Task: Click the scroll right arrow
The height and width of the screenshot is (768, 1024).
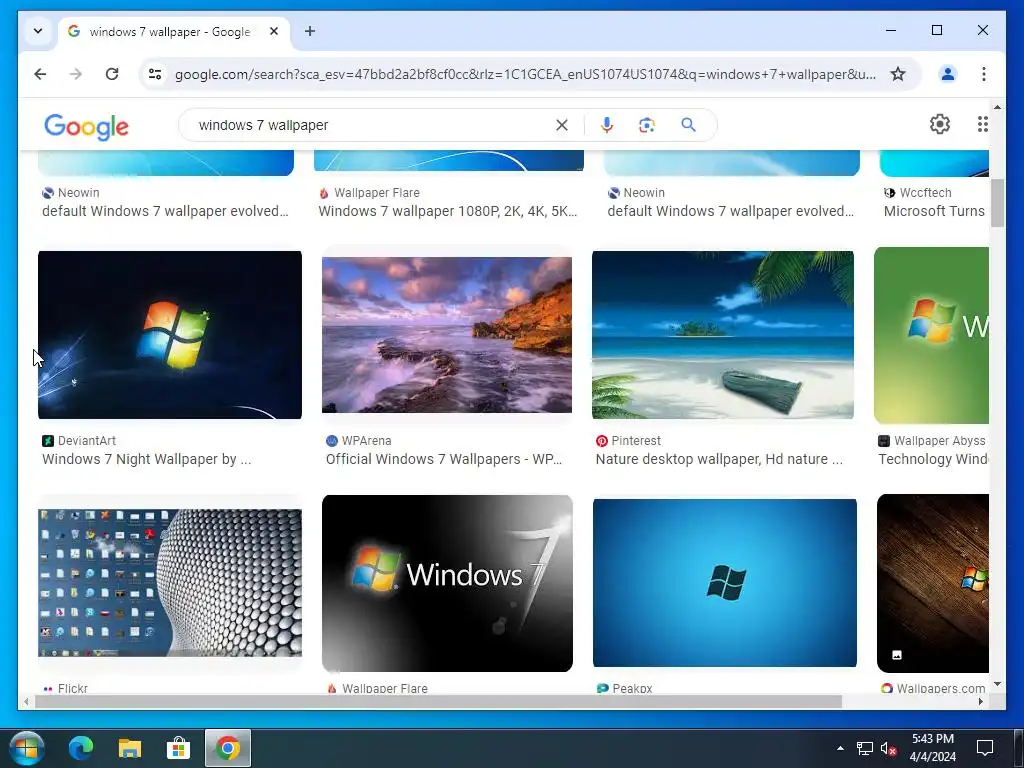Action: [980, 702]
